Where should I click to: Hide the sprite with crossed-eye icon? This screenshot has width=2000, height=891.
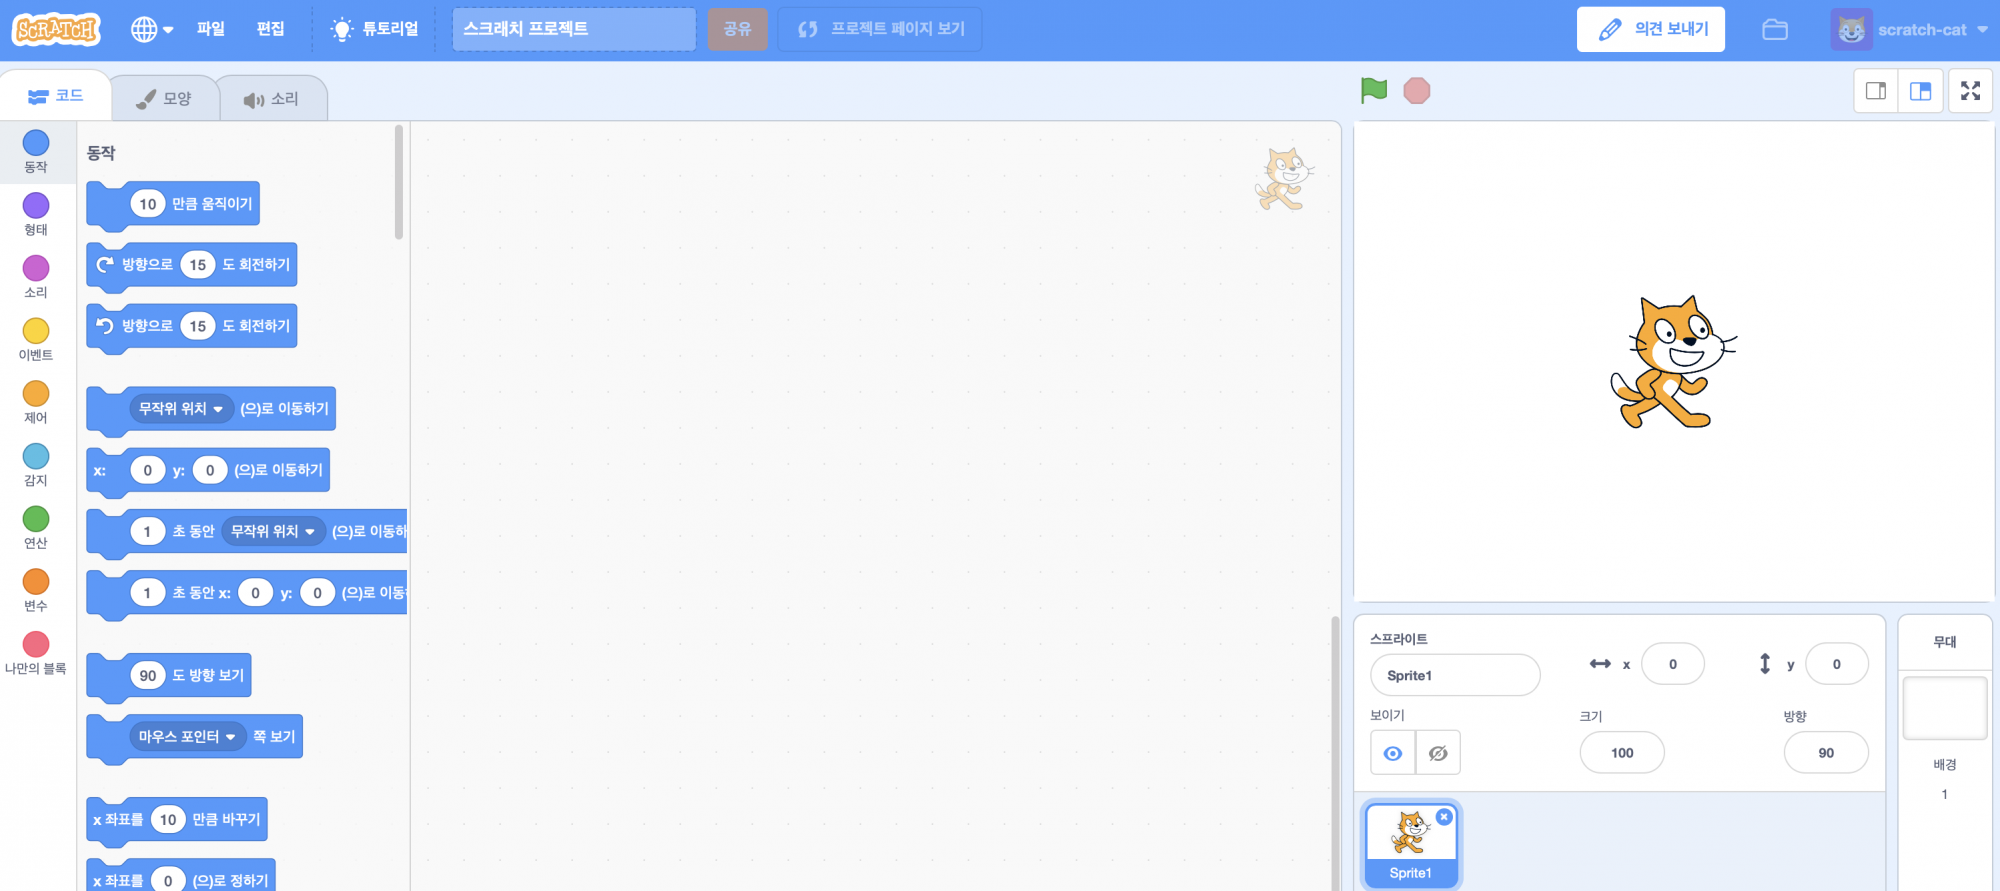coord(1438,753)
